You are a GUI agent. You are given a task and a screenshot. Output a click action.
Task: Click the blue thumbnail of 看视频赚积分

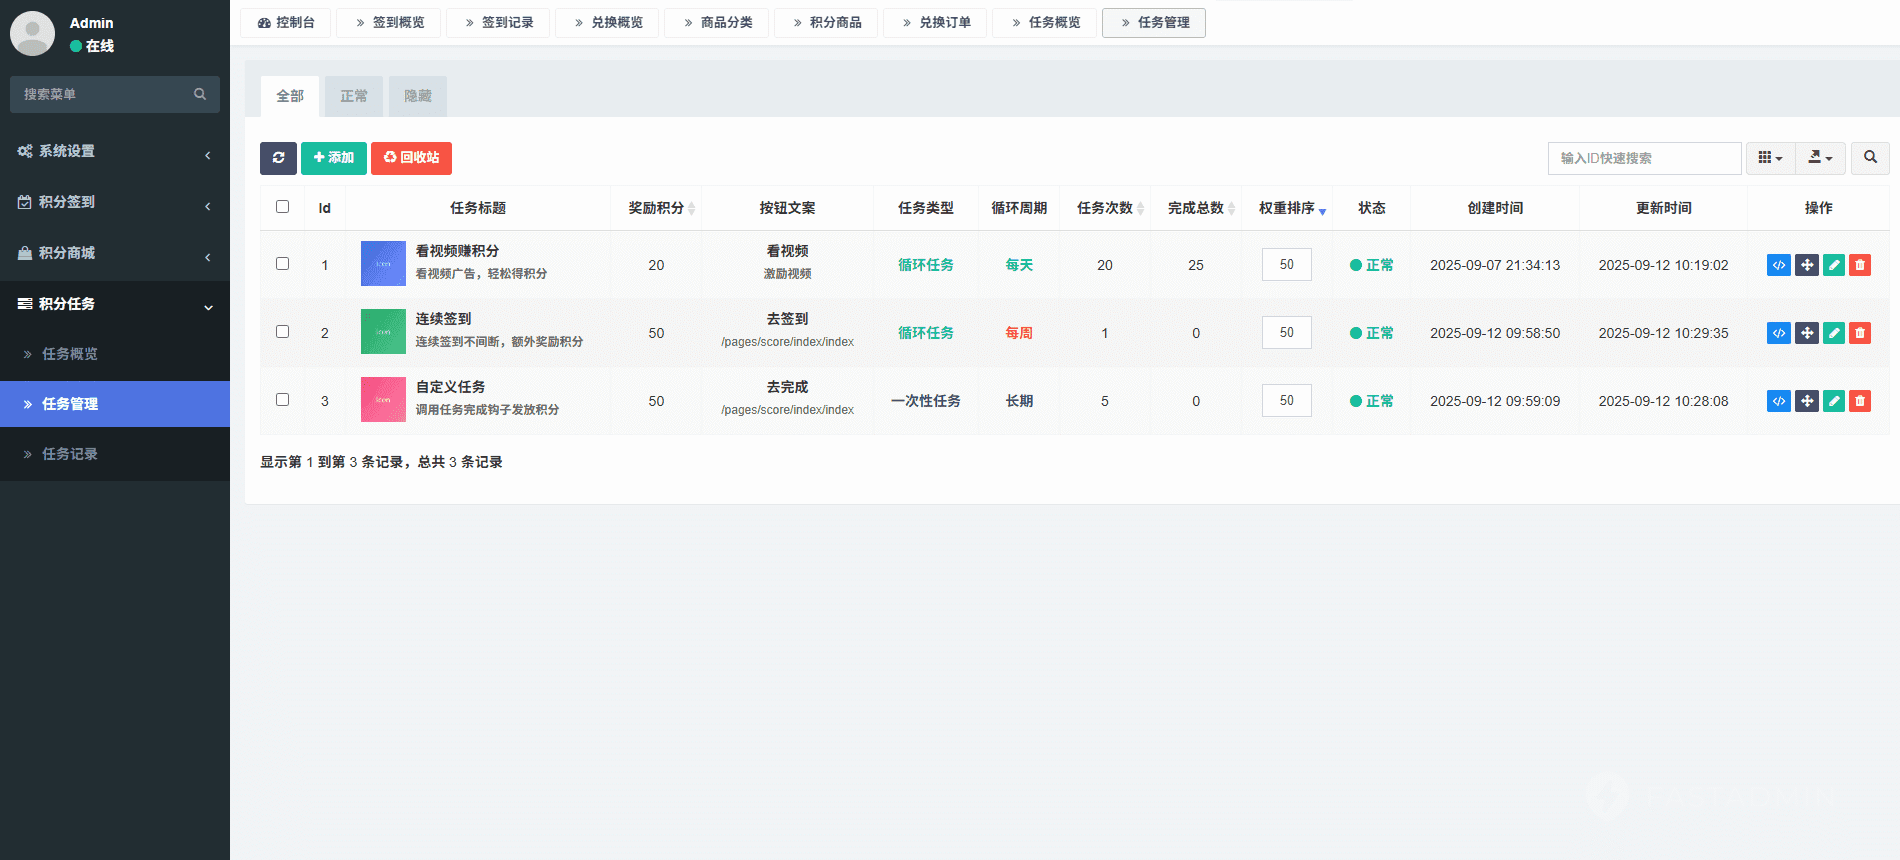383,264
